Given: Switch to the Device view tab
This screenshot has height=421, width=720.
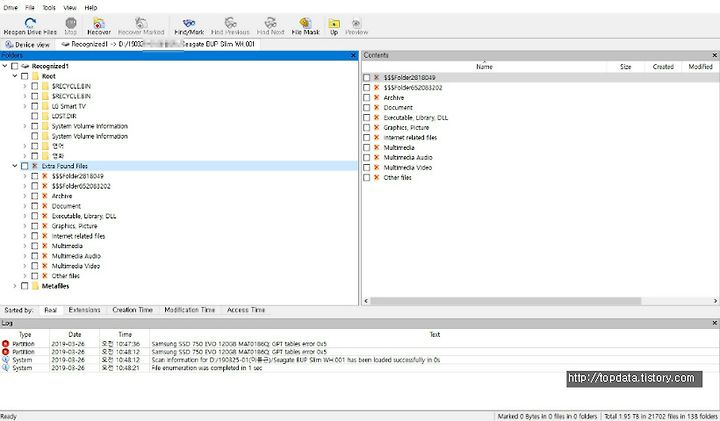Looking at the screenshot, I should [28, 45].
